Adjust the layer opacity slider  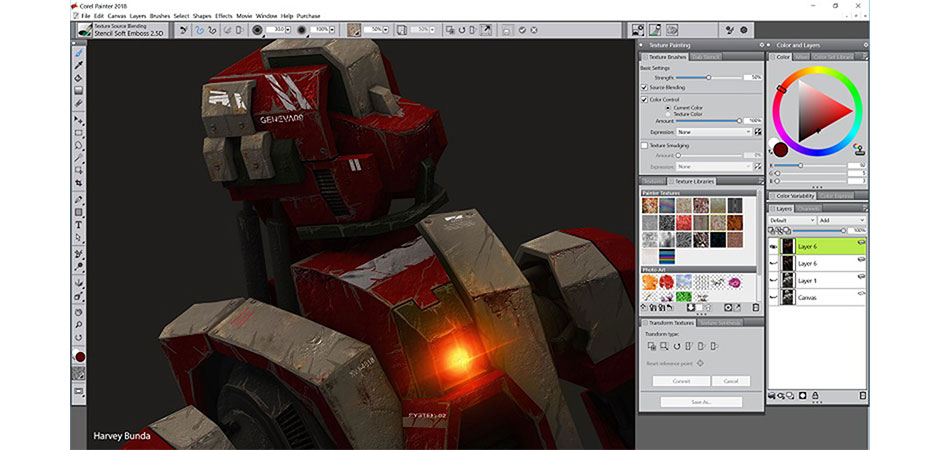(818, 230)
